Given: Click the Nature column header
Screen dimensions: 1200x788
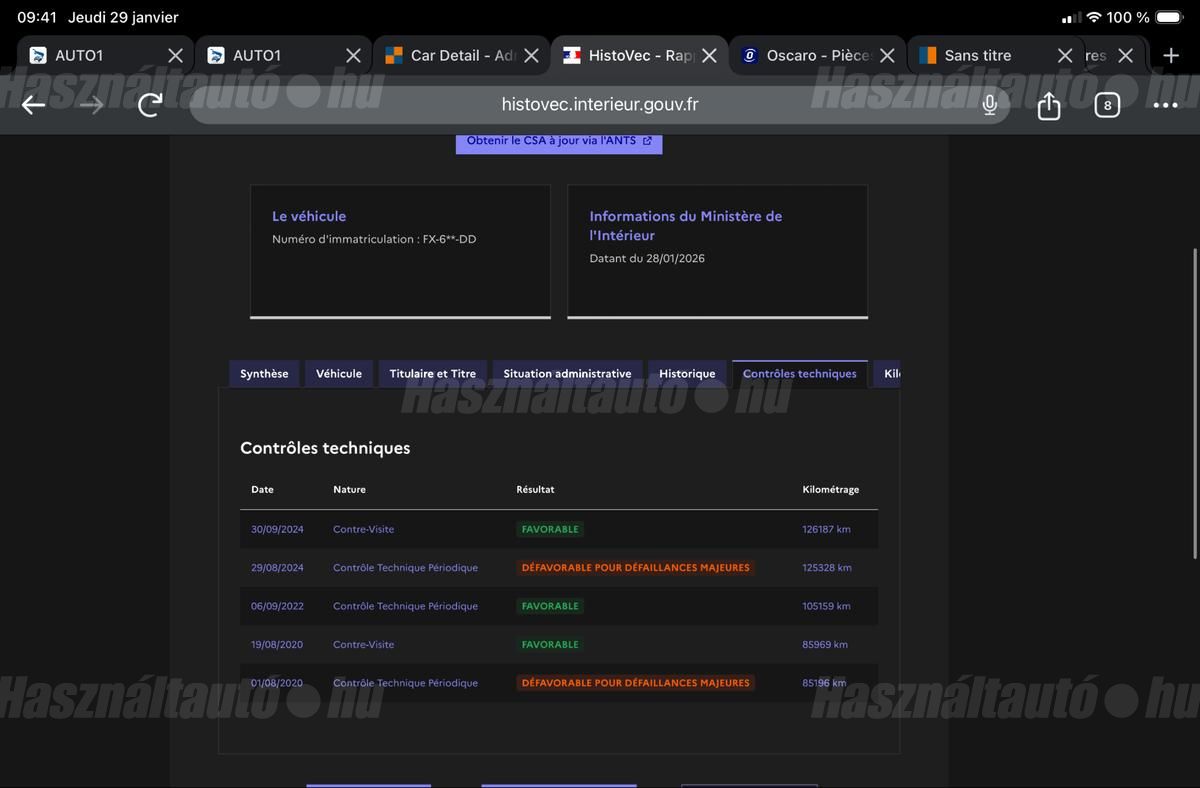Looking at the screenshot, I should [349, 490].
